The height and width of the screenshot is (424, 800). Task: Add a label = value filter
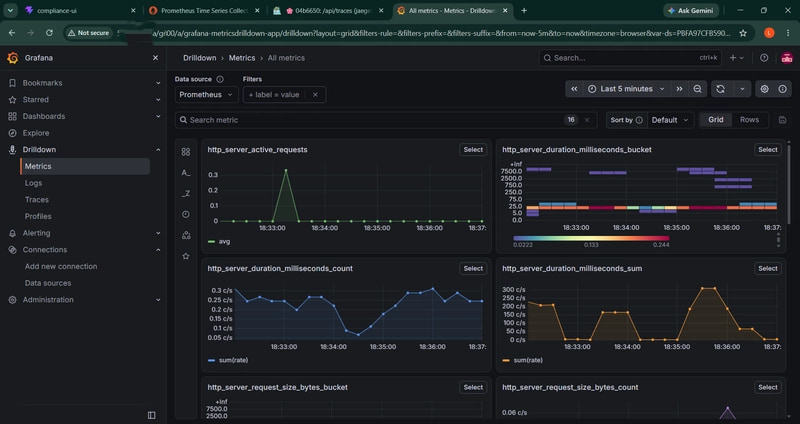274,95
